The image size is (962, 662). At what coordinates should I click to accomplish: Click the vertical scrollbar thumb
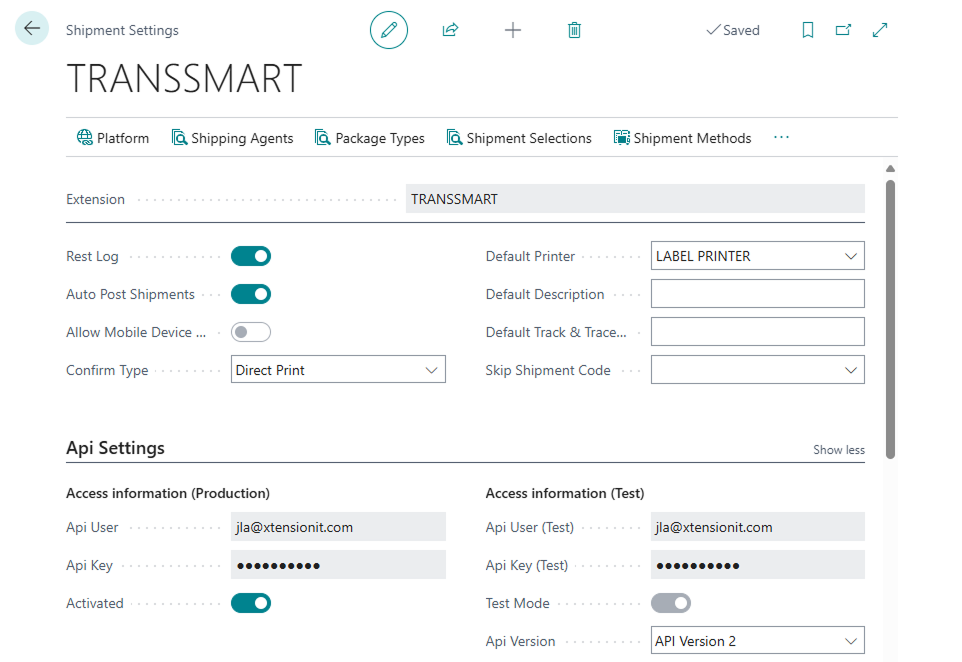[890, 318]
